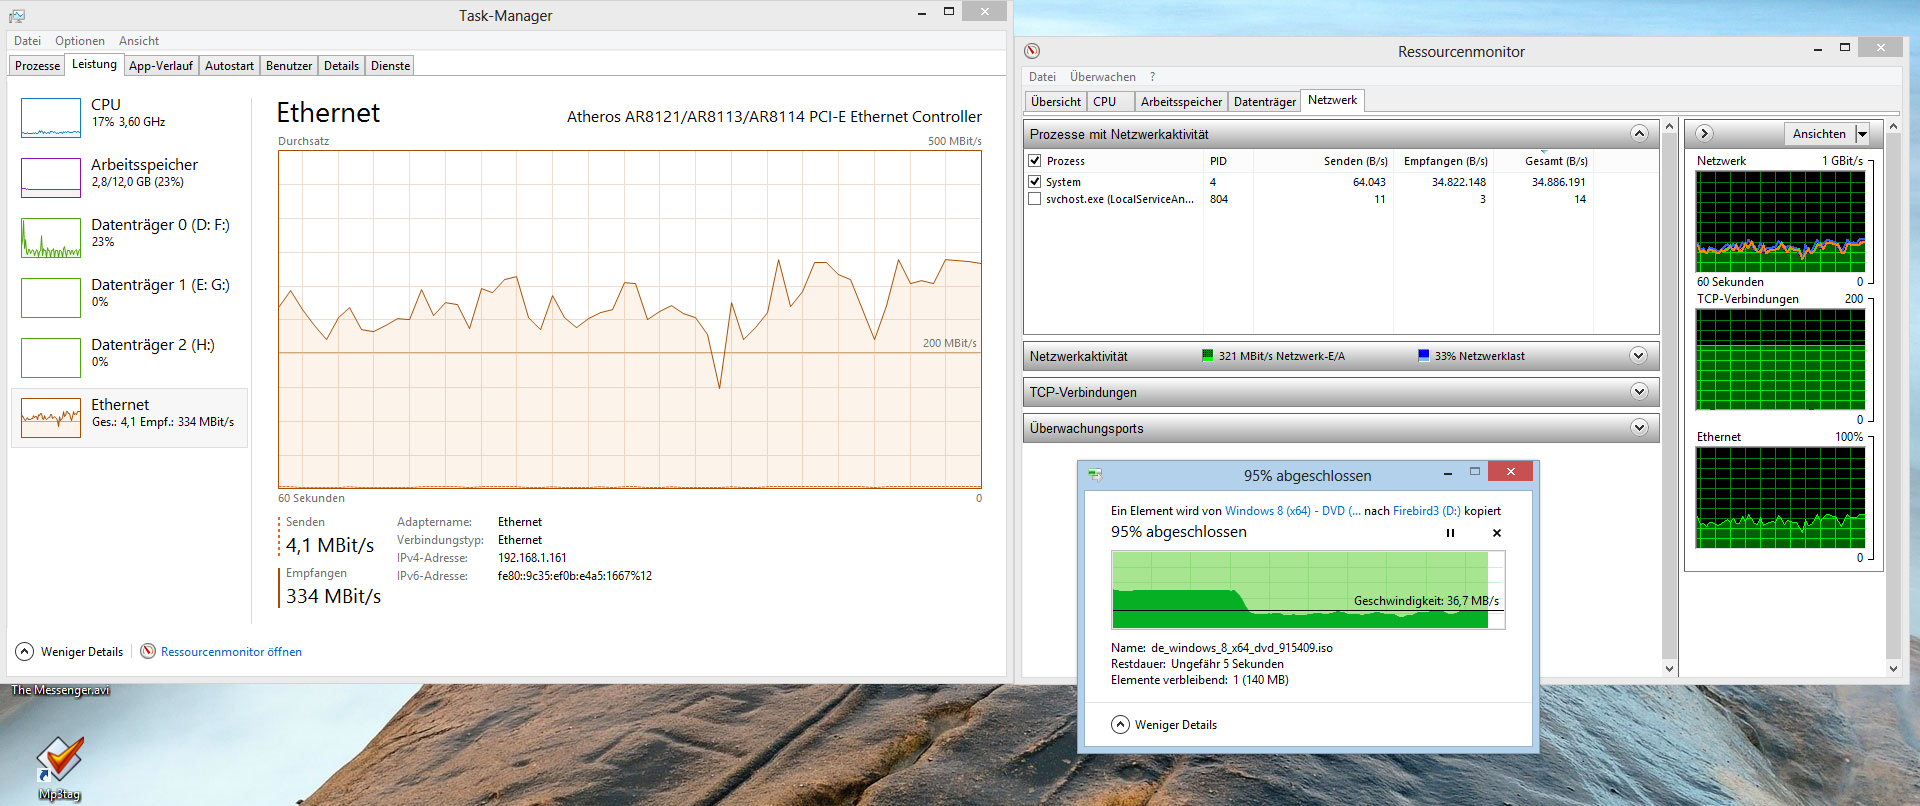Collapse the right graphs pane arrow button
This screenshot has height=806, width=1920.
[1705, 134]
